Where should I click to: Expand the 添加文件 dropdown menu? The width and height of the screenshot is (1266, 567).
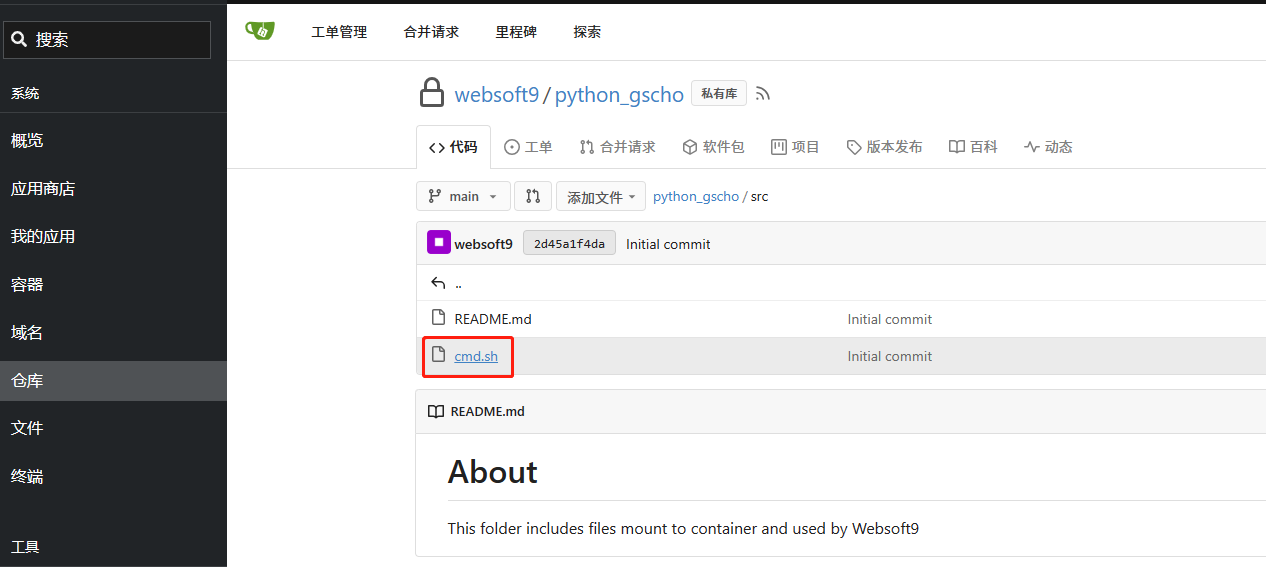[x=600, y=197]
